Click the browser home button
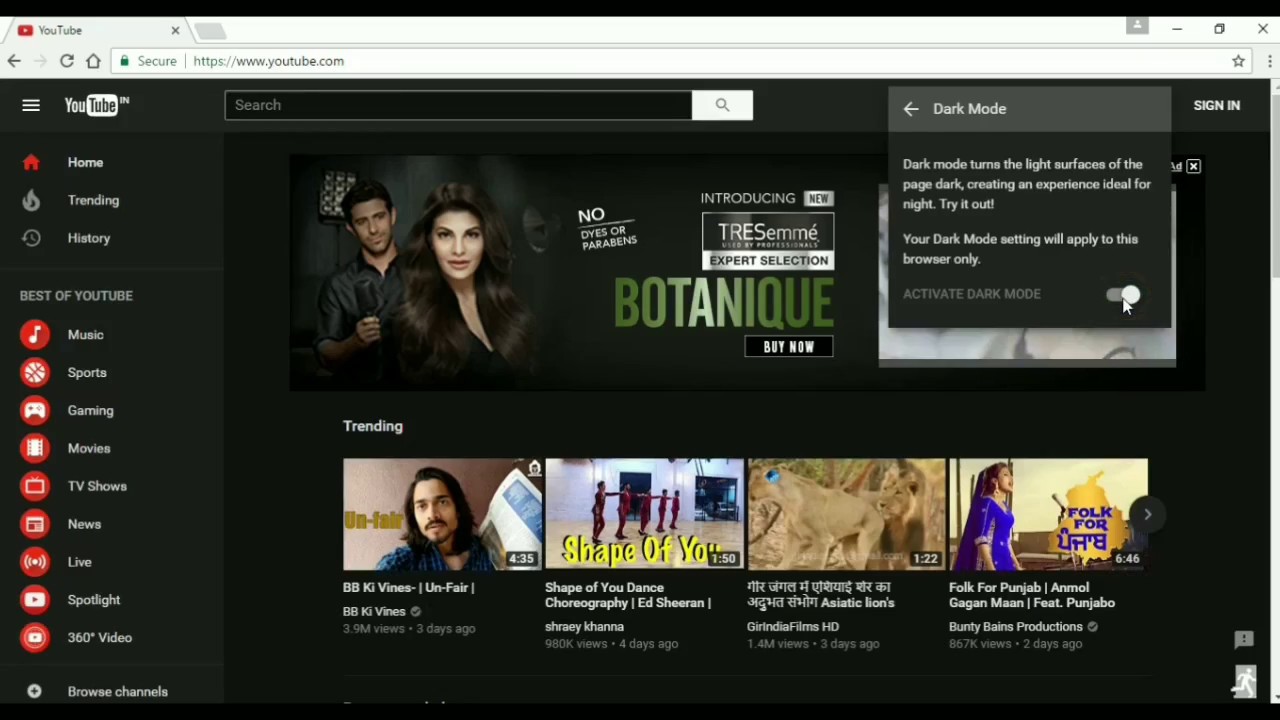The height and width of the screenshot is (720, 1280). pos(93,61)
